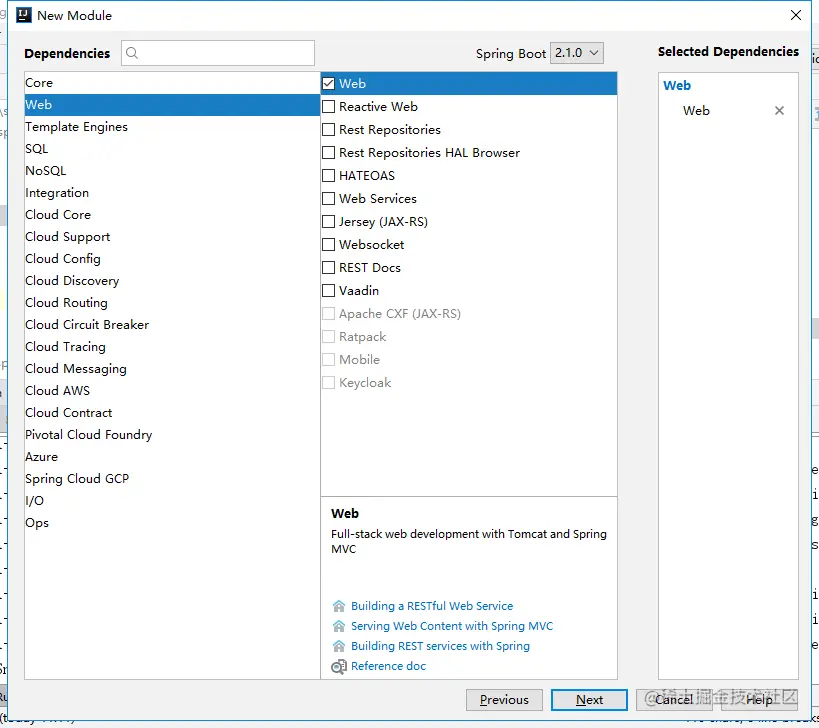The height and width of the screenshot is (728, 819).
Task: Open the Cloud Discovery category
Action: pyautogui.click(x=172, y=280)
